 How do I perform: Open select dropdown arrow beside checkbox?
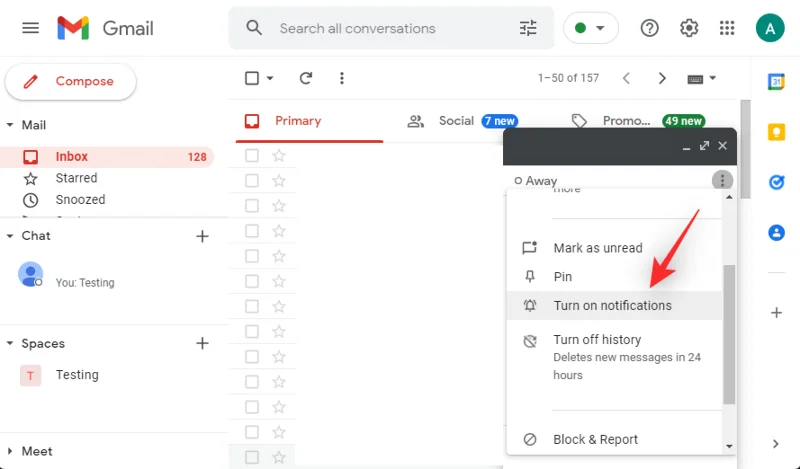coord(270,78)
